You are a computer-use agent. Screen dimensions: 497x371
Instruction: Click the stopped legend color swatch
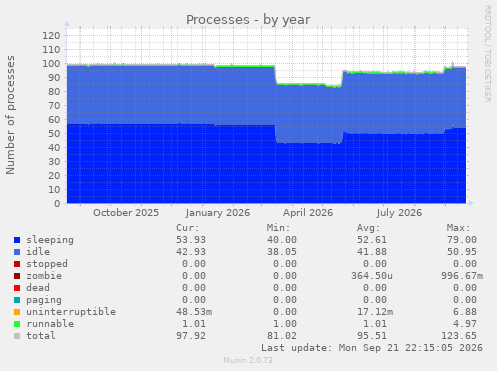(x=17, y=264)
